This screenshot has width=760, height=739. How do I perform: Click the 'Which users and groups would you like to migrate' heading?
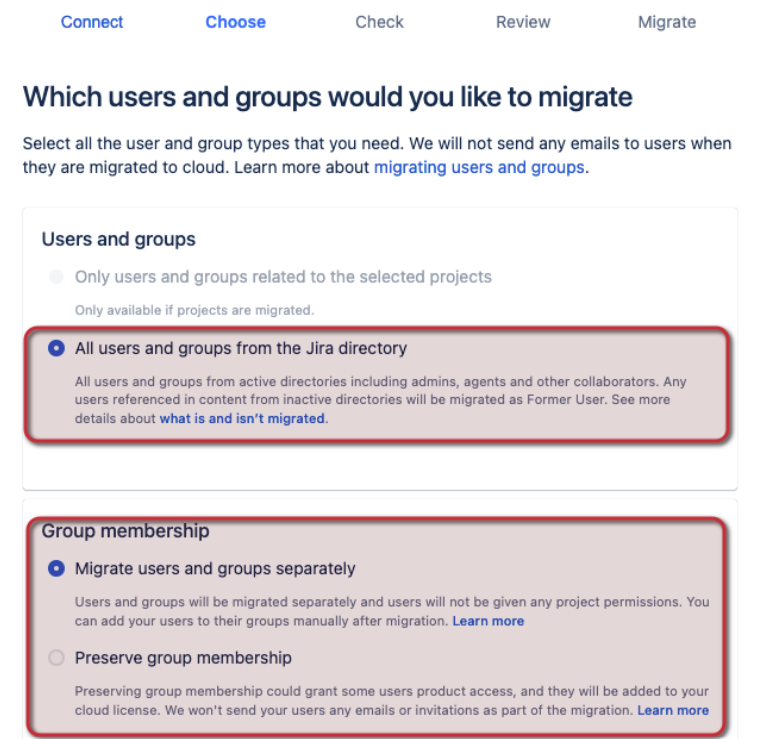pyautogui.click(x=327, y=97)
